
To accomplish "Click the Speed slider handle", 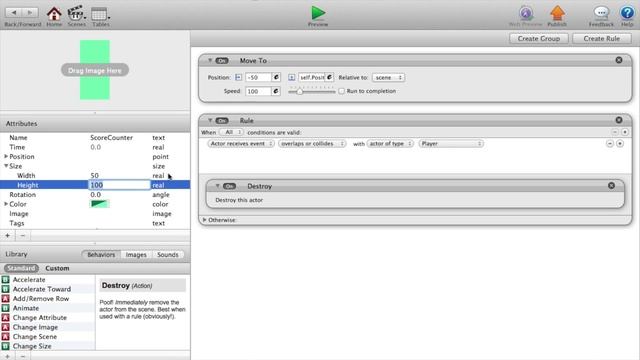I will point(300,91).
